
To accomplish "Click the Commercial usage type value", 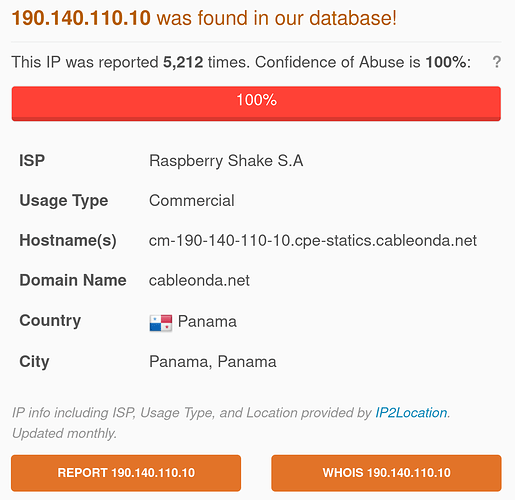I will 192,201.
